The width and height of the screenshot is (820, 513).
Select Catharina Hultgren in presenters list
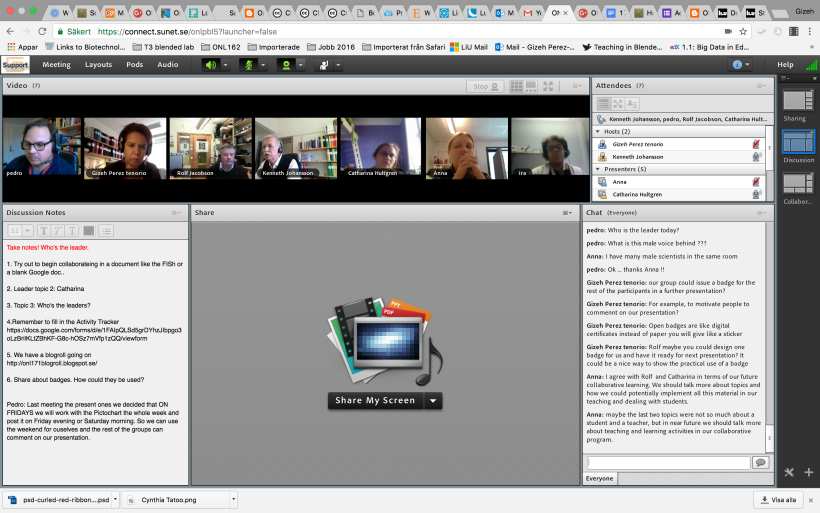click(x=679, y=195)
